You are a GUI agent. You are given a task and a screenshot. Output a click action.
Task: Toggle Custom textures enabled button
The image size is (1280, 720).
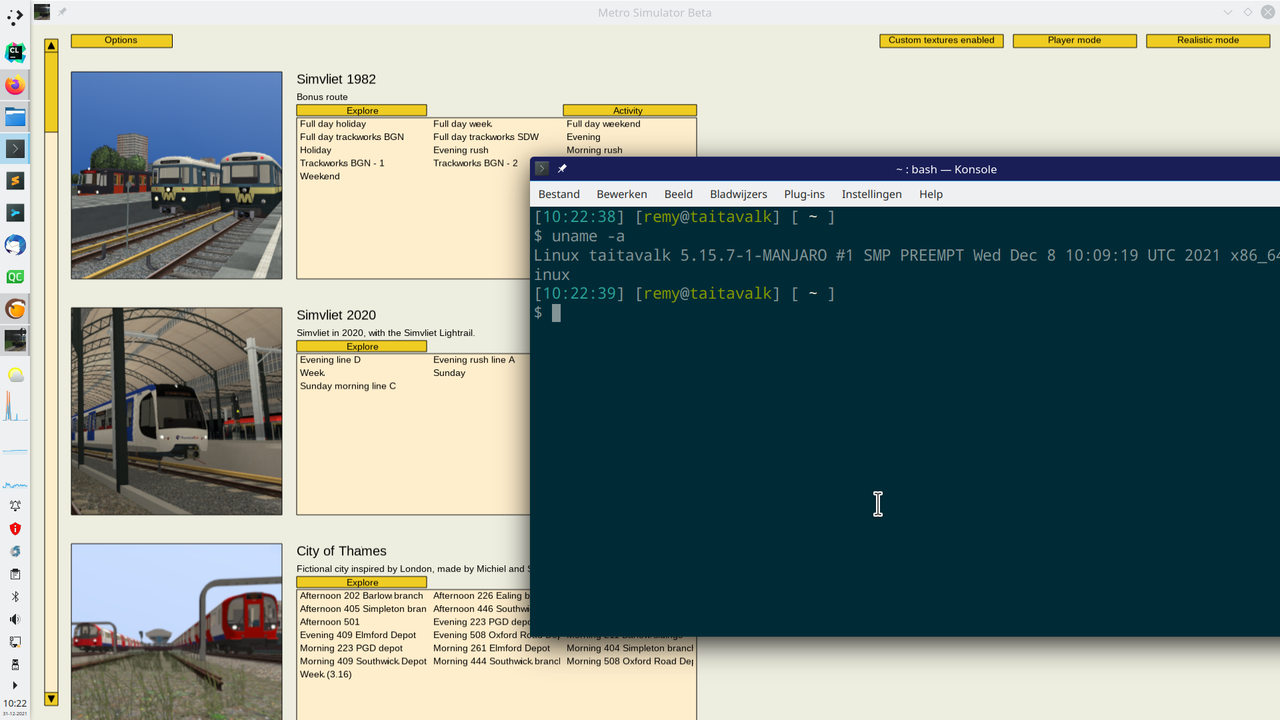coord(941,41)
